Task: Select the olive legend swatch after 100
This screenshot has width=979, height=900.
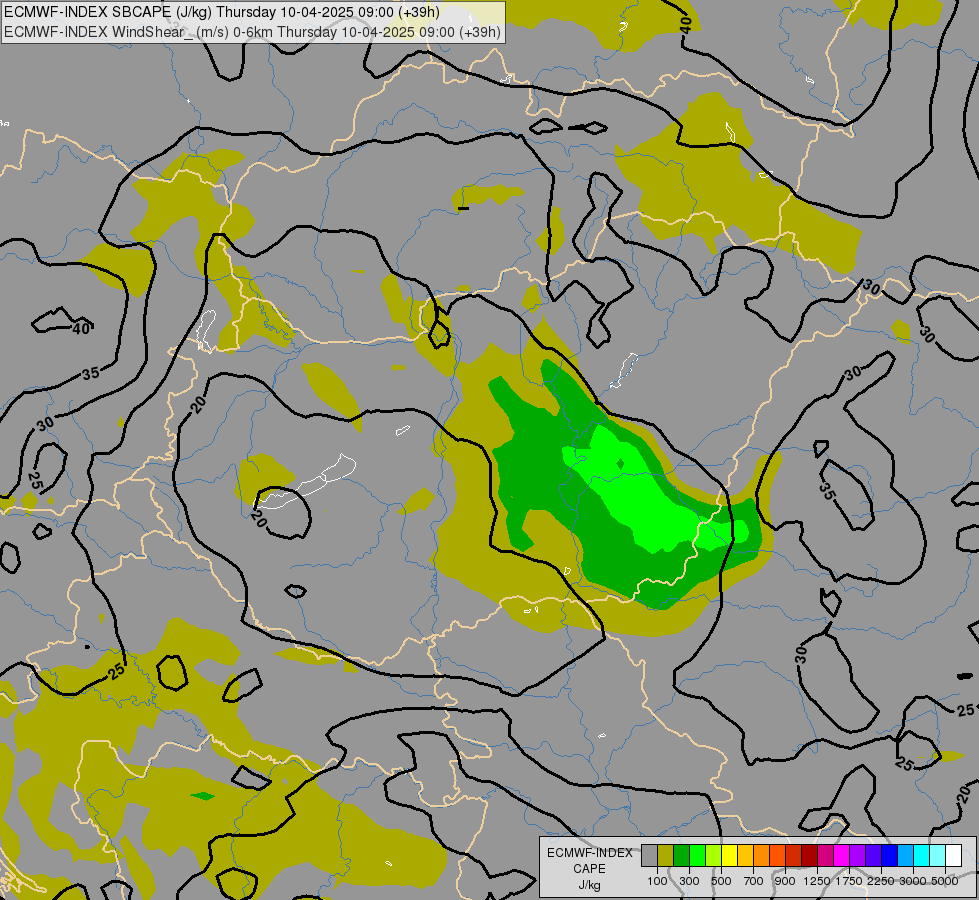Action: click(x=665, y=856)
